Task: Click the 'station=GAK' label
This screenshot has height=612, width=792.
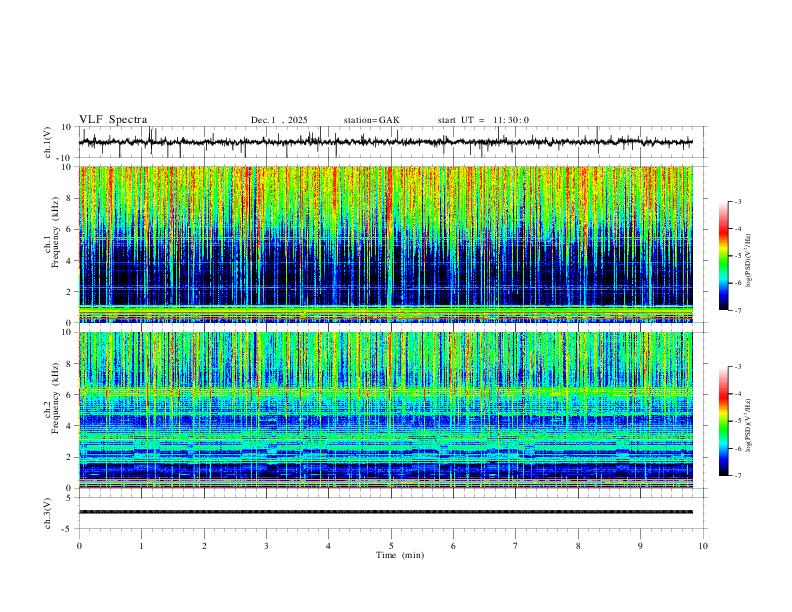Action: click(x=371, y=120)
